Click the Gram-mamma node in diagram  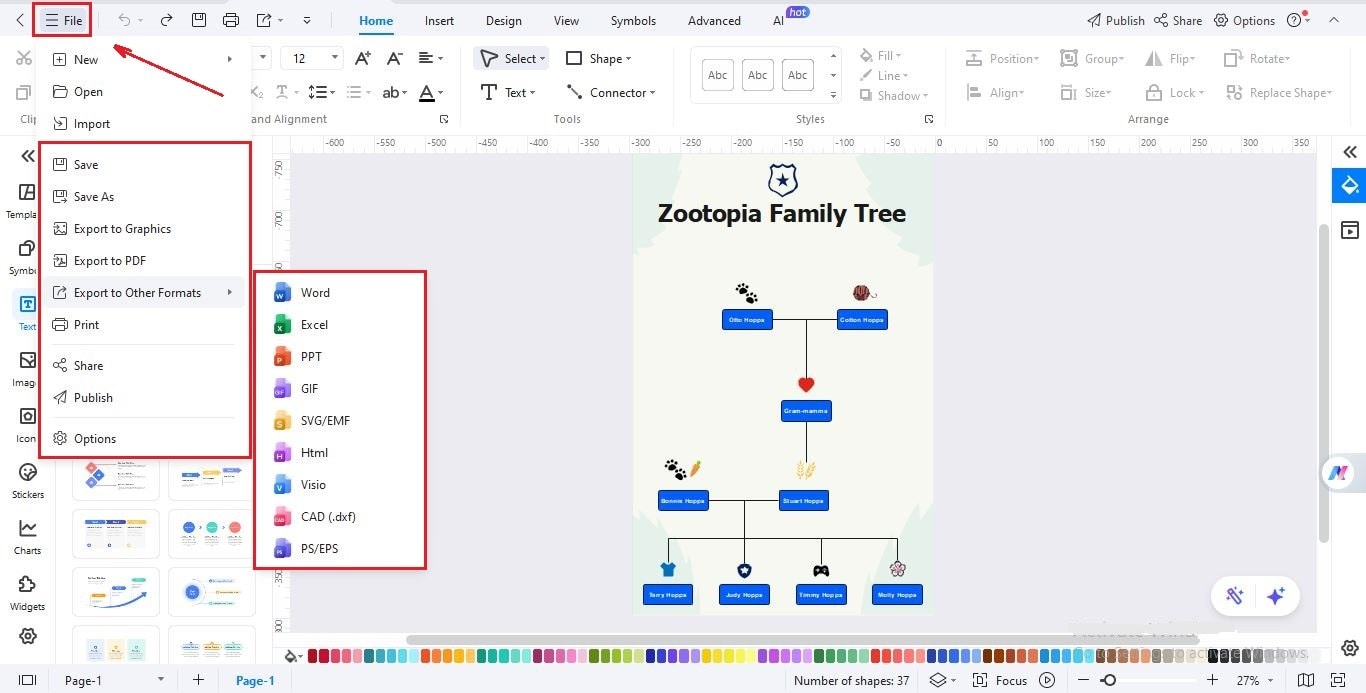(x=806, y=411)
